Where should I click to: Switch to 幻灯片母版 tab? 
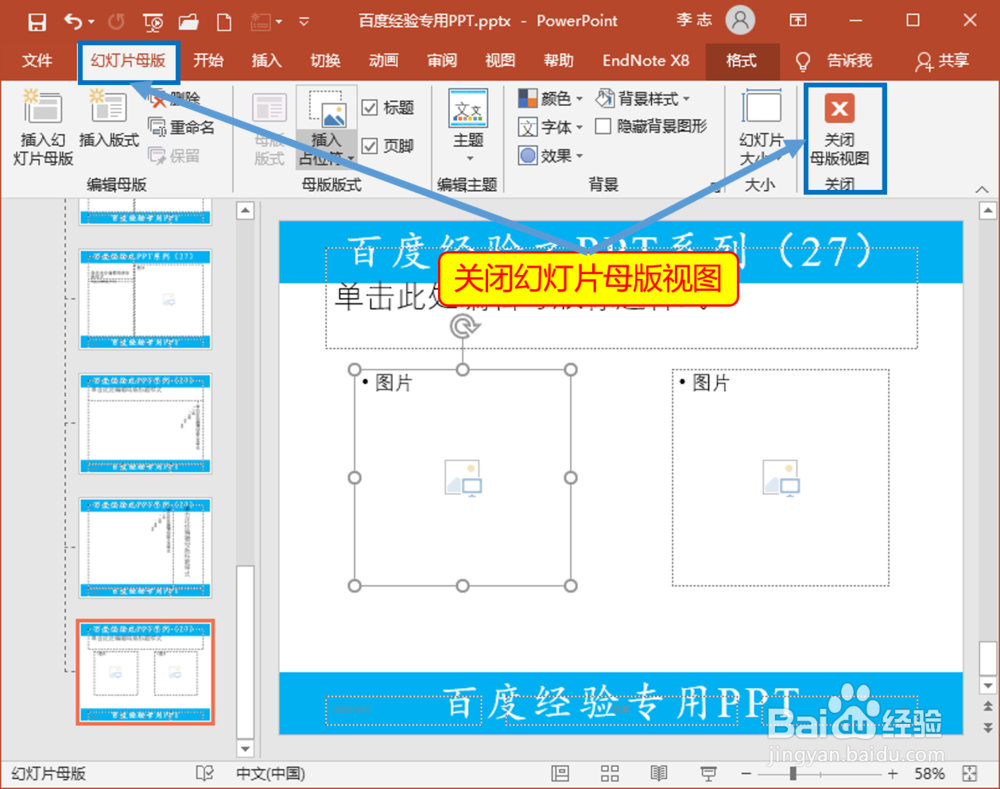pyautogui.click(x=128, y=61)
